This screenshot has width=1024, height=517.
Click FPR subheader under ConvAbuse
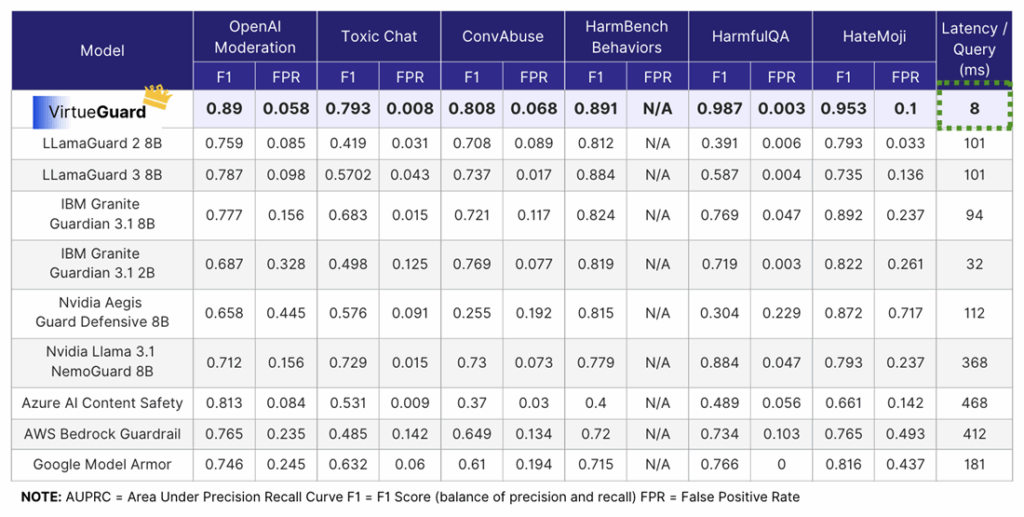coord(534,77)
